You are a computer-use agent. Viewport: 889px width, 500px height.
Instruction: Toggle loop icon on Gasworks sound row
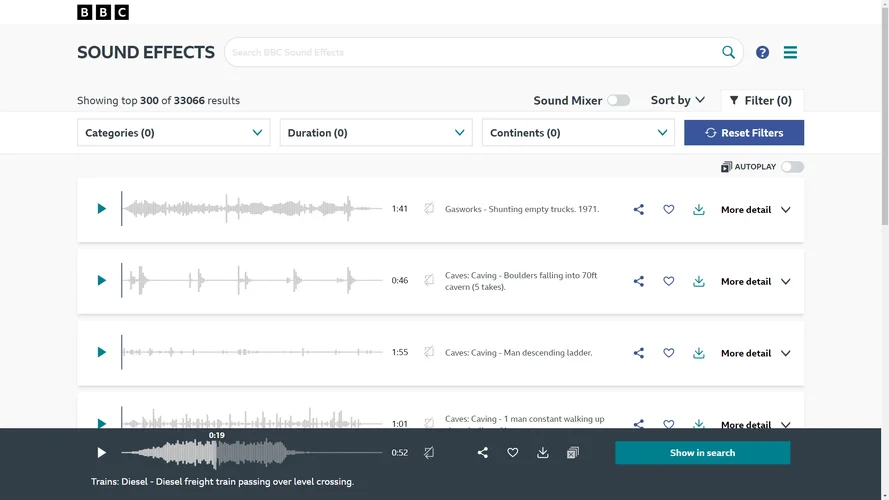pyautogui.click(x=429, y=209)
